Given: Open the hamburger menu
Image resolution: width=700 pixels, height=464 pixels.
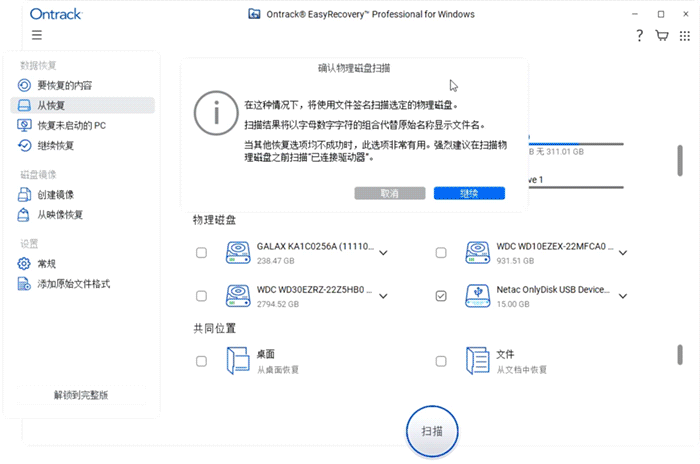Looking at the screenshot, I should tap(37, 35).
